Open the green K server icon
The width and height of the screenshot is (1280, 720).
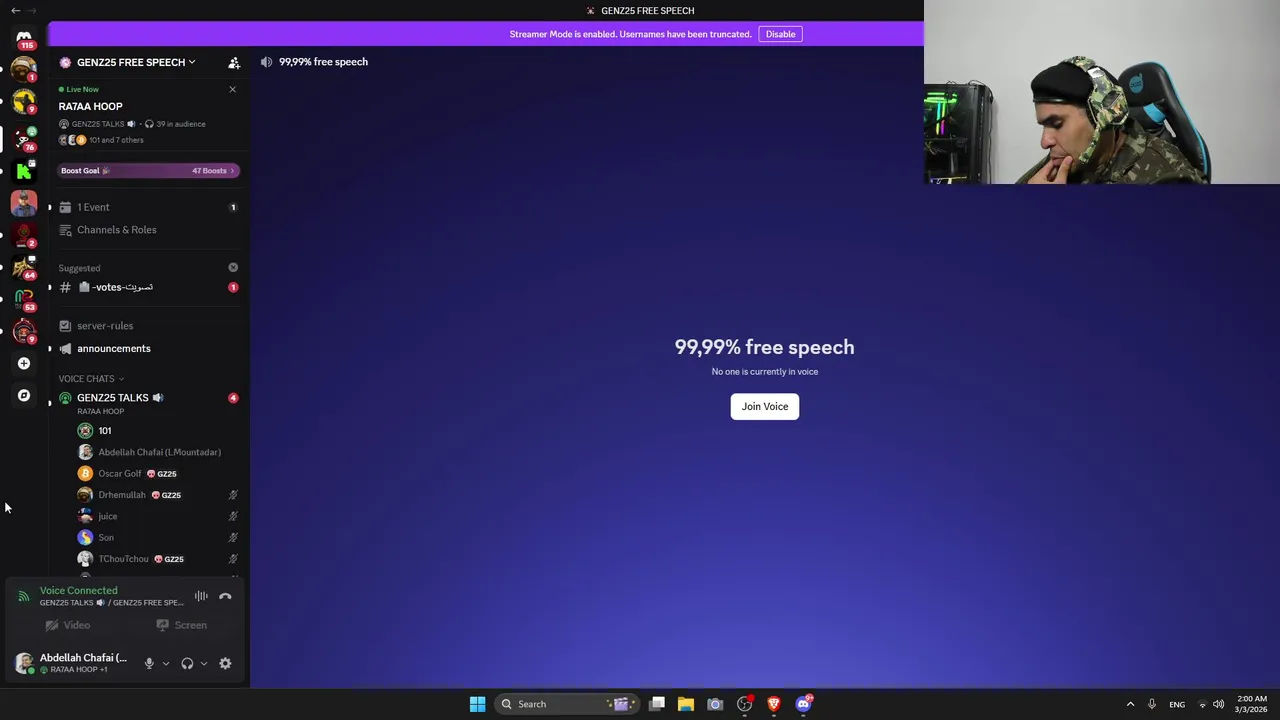(24, 171)
